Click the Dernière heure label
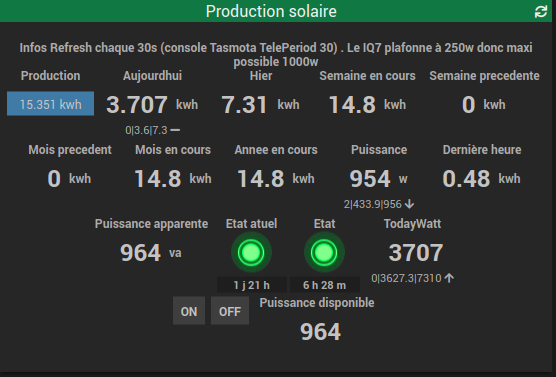556x377 pixels. point(482,149)
